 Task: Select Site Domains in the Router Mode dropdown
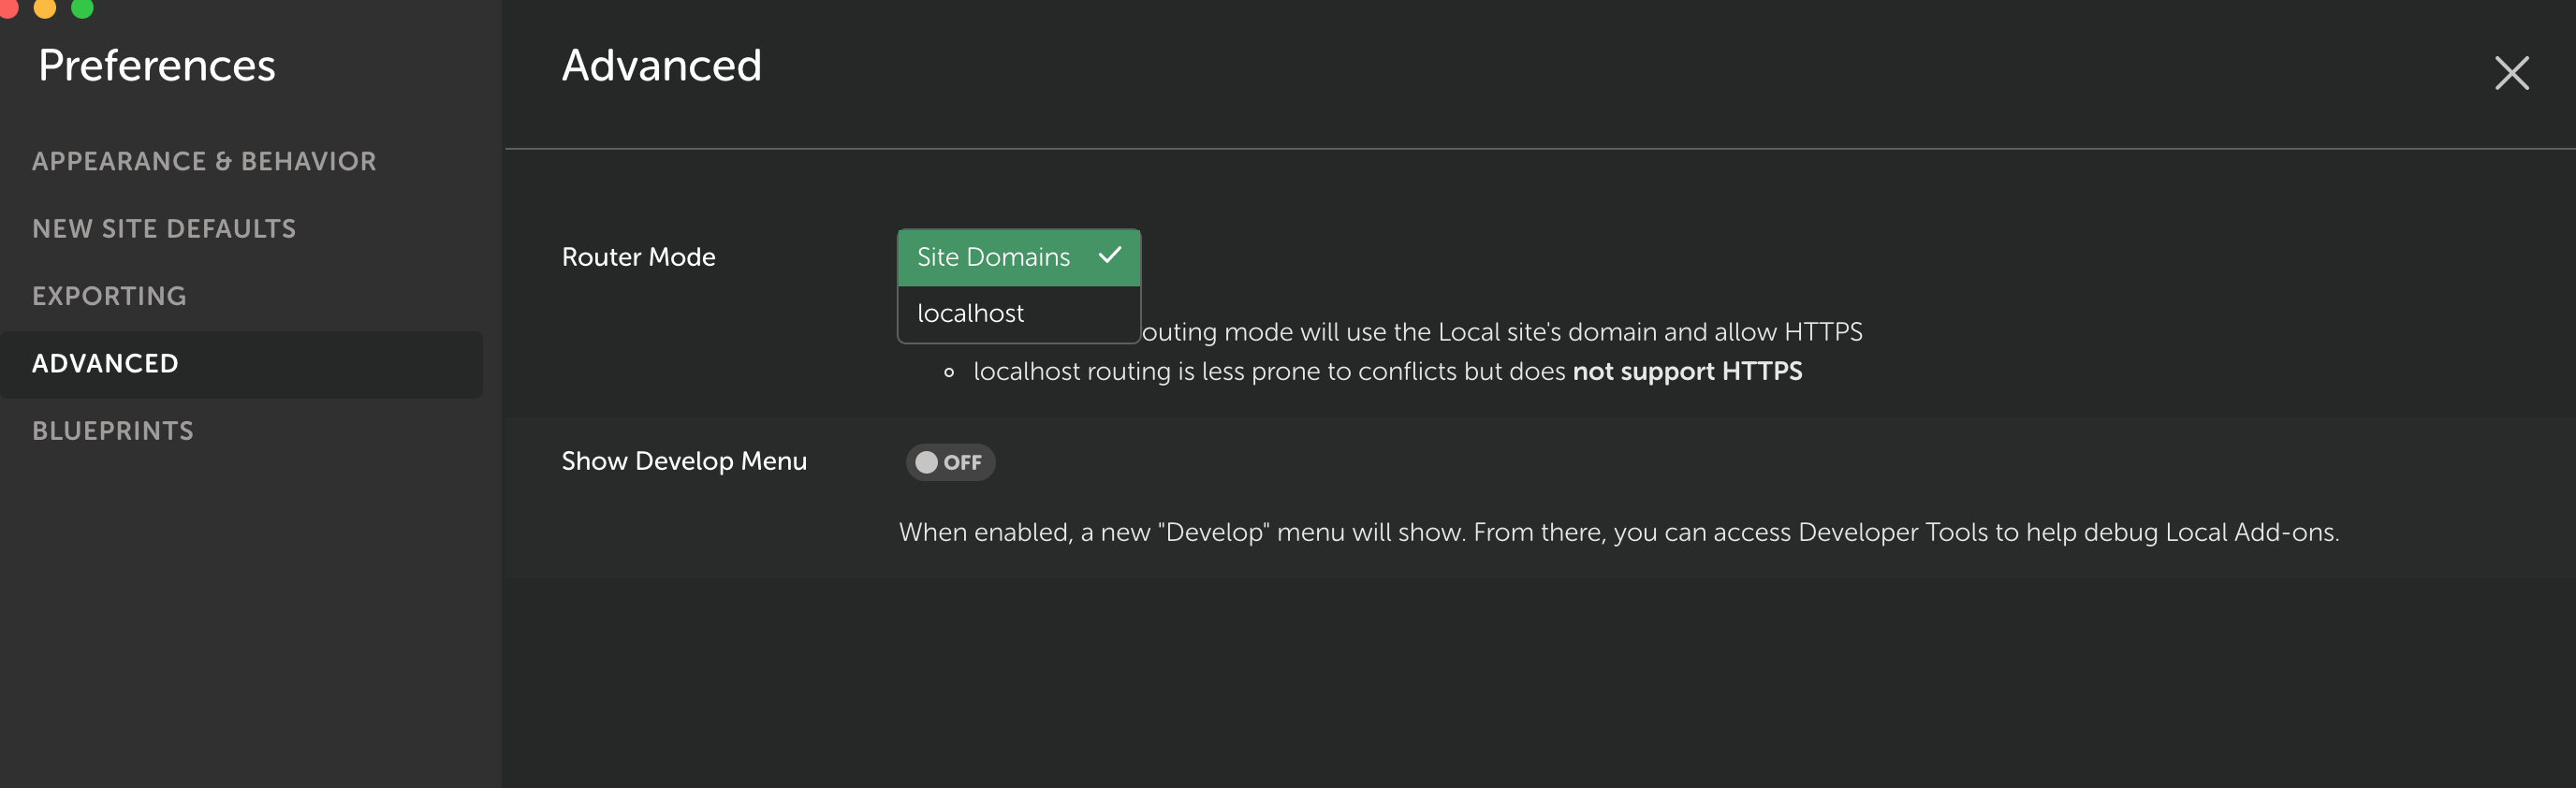pyautogui.click(x=993, y=257)
